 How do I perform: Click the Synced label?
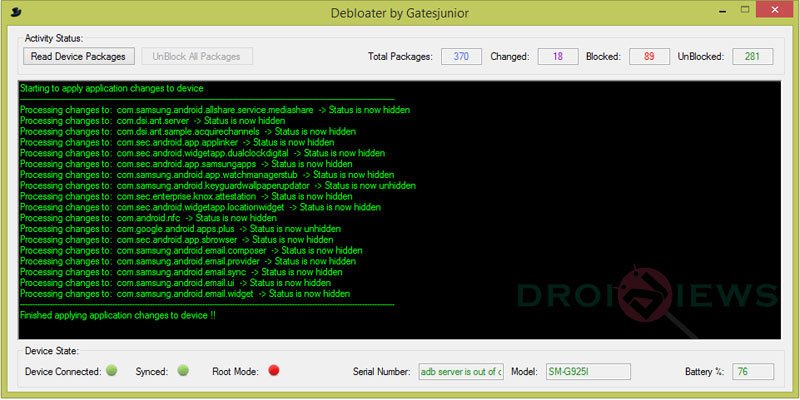152,371
